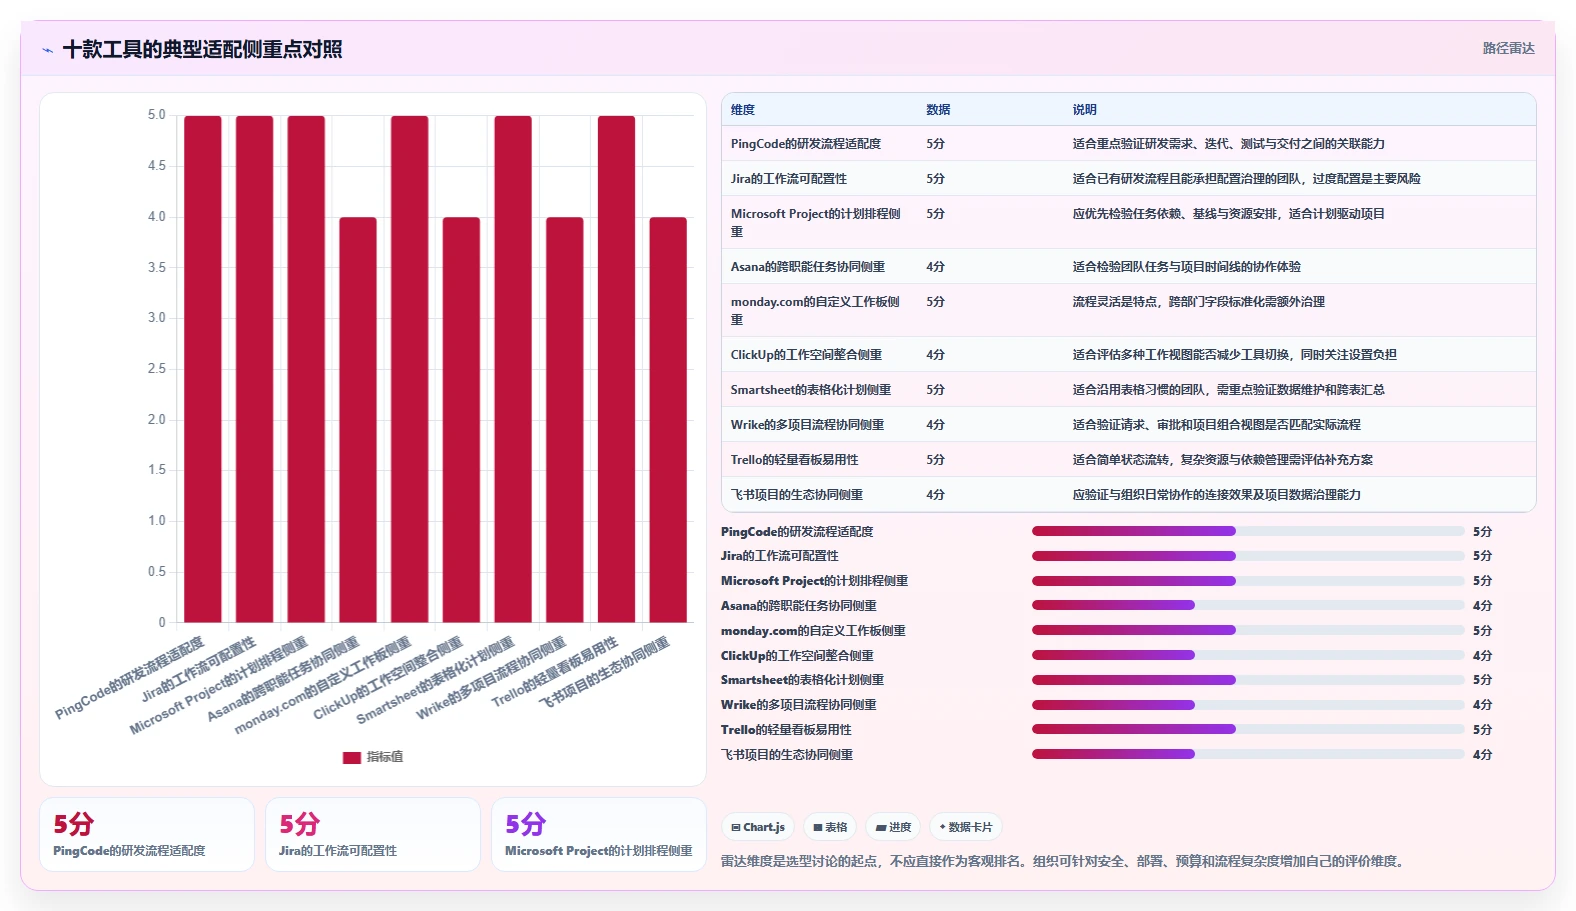Select the 维度 column header
Screen dimensions: 1576x911
(x=743, y=110)
